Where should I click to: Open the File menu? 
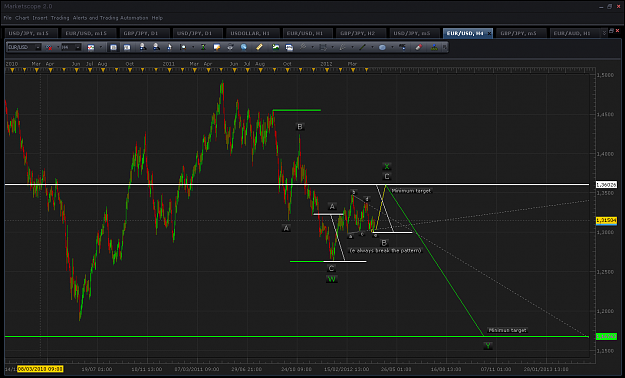[x=7, y=18]
